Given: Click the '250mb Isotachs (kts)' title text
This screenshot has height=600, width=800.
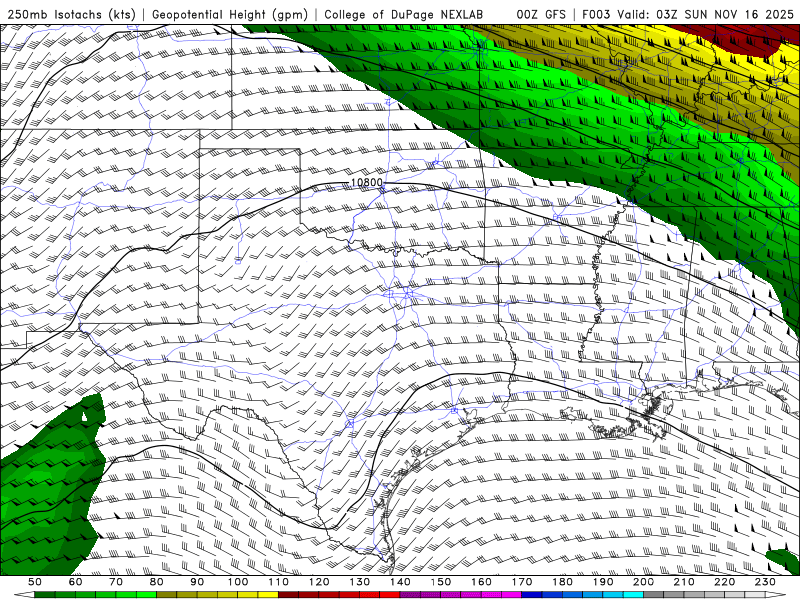Looking at the screenshot, I should click(71, 14).
